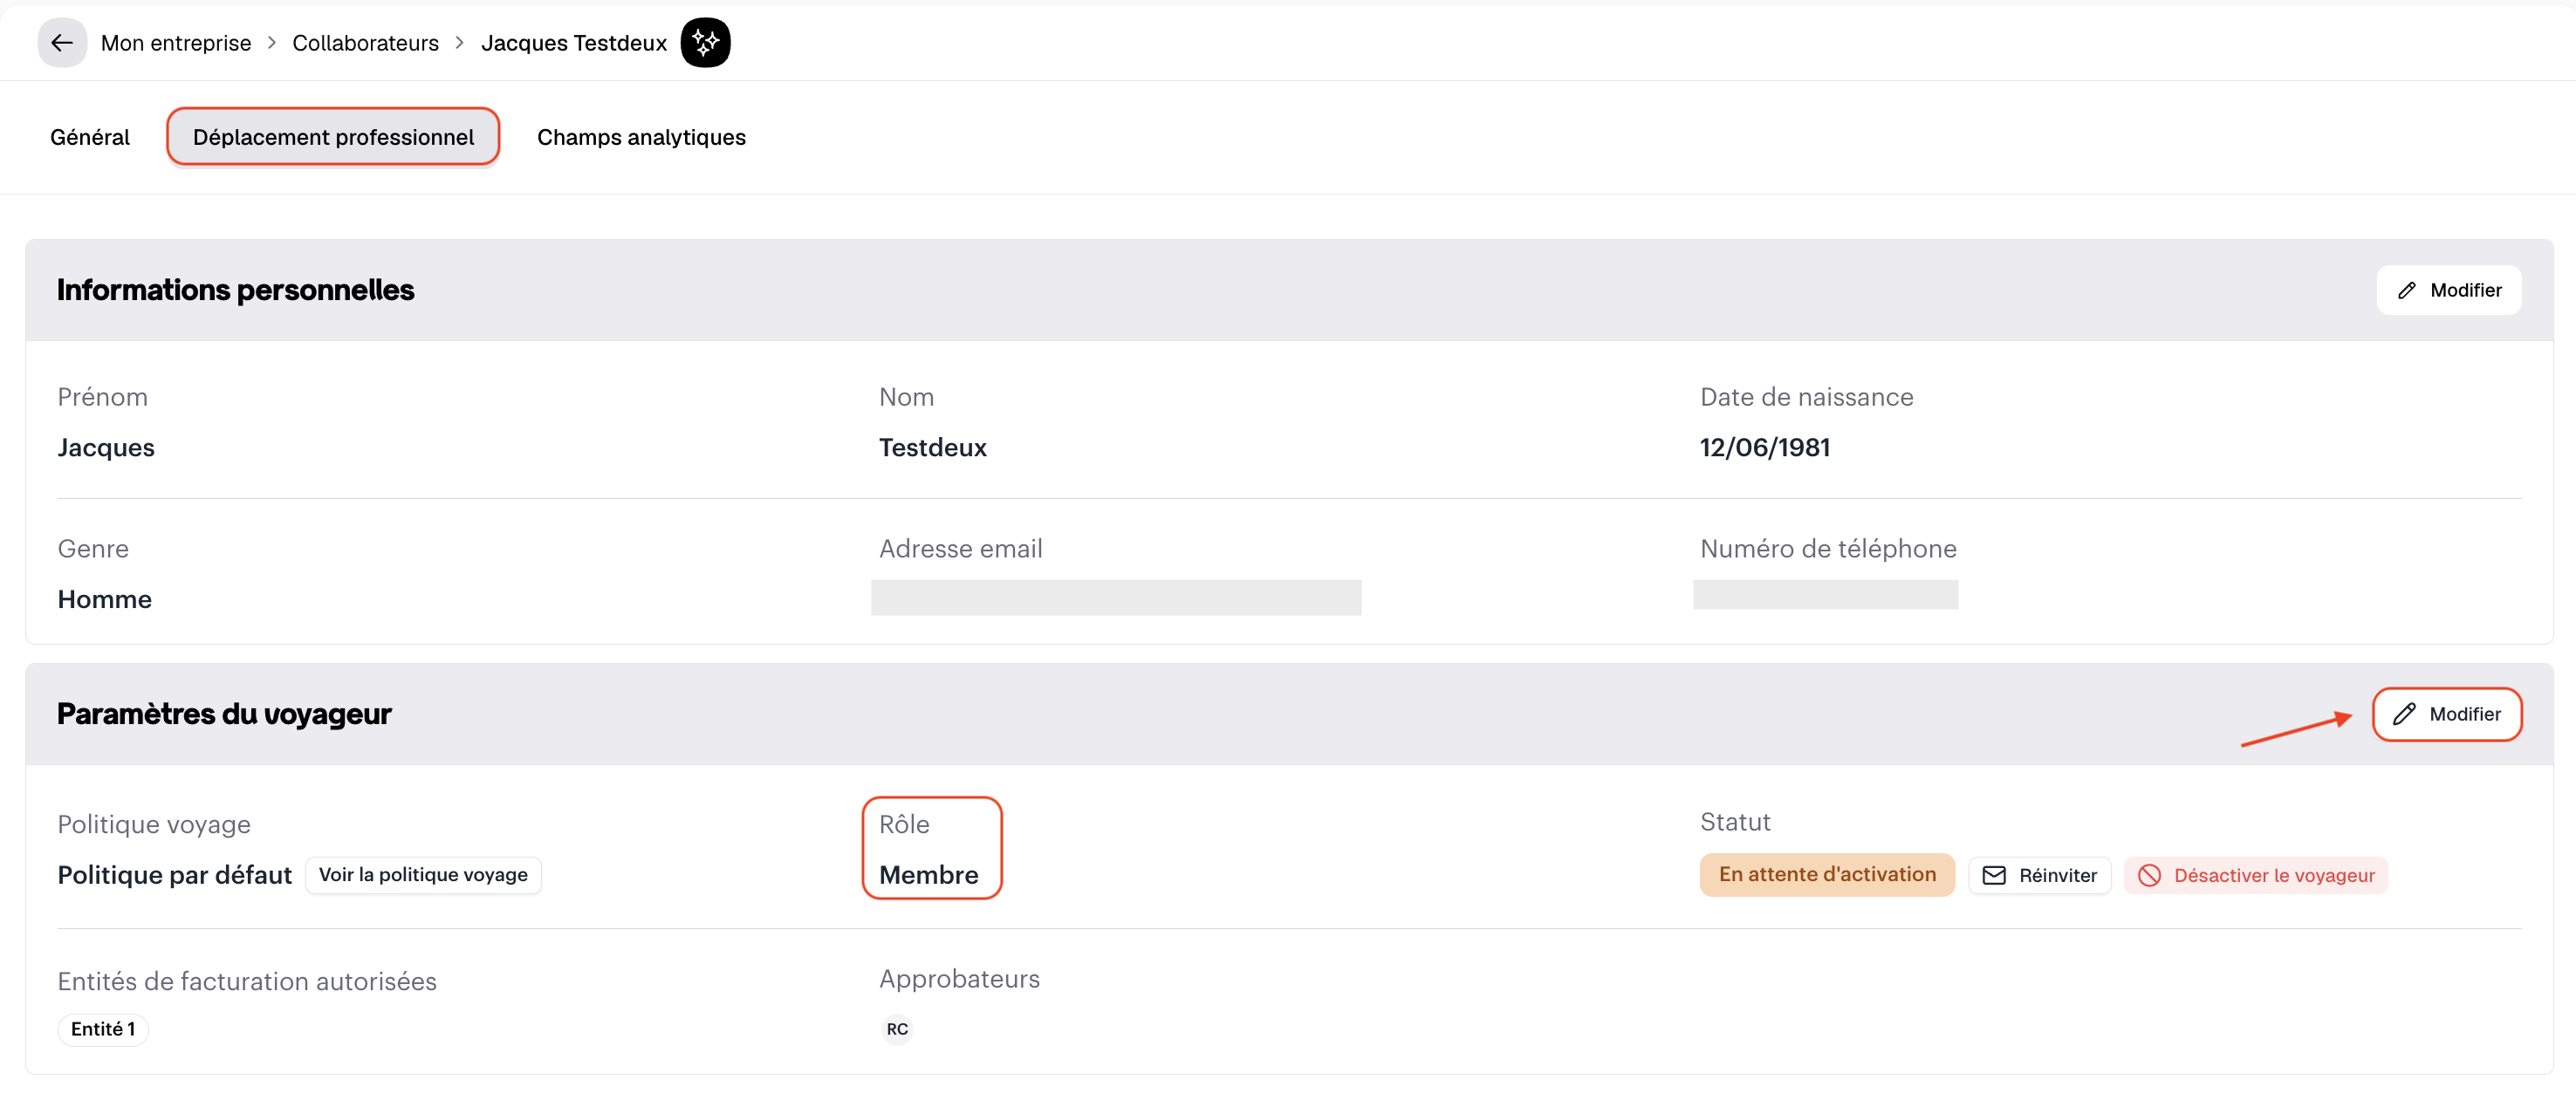This screenshot has width=2576, height=1094.
Task: Click the Approbateurs label
Action: click(x=959, y=979)
